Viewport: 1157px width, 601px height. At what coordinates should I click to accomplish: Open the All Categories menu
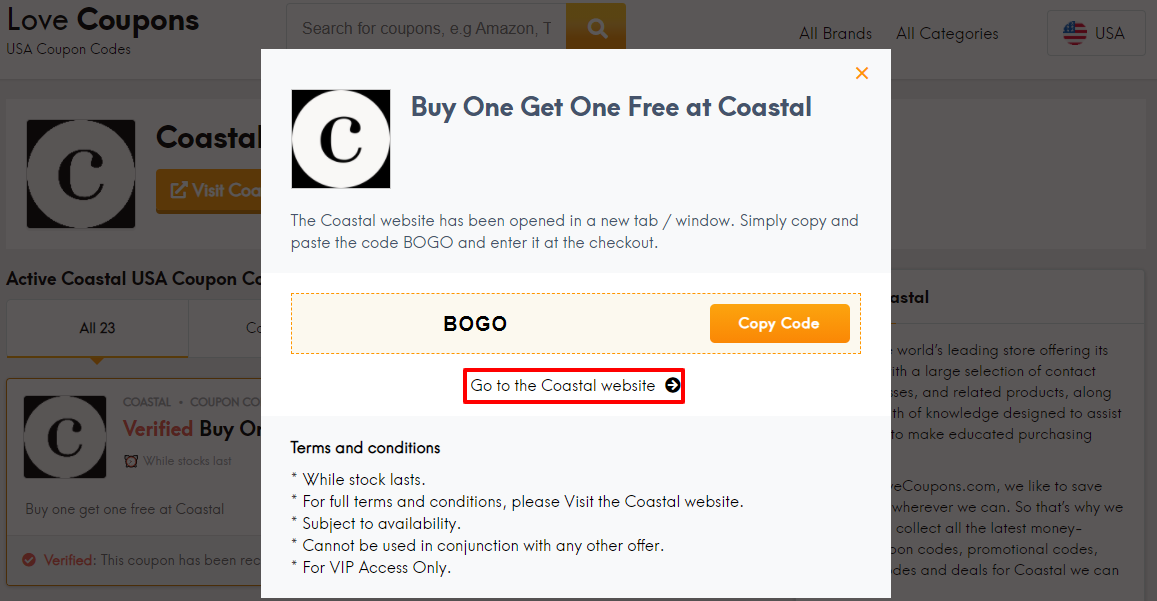(x=946, y=33)
